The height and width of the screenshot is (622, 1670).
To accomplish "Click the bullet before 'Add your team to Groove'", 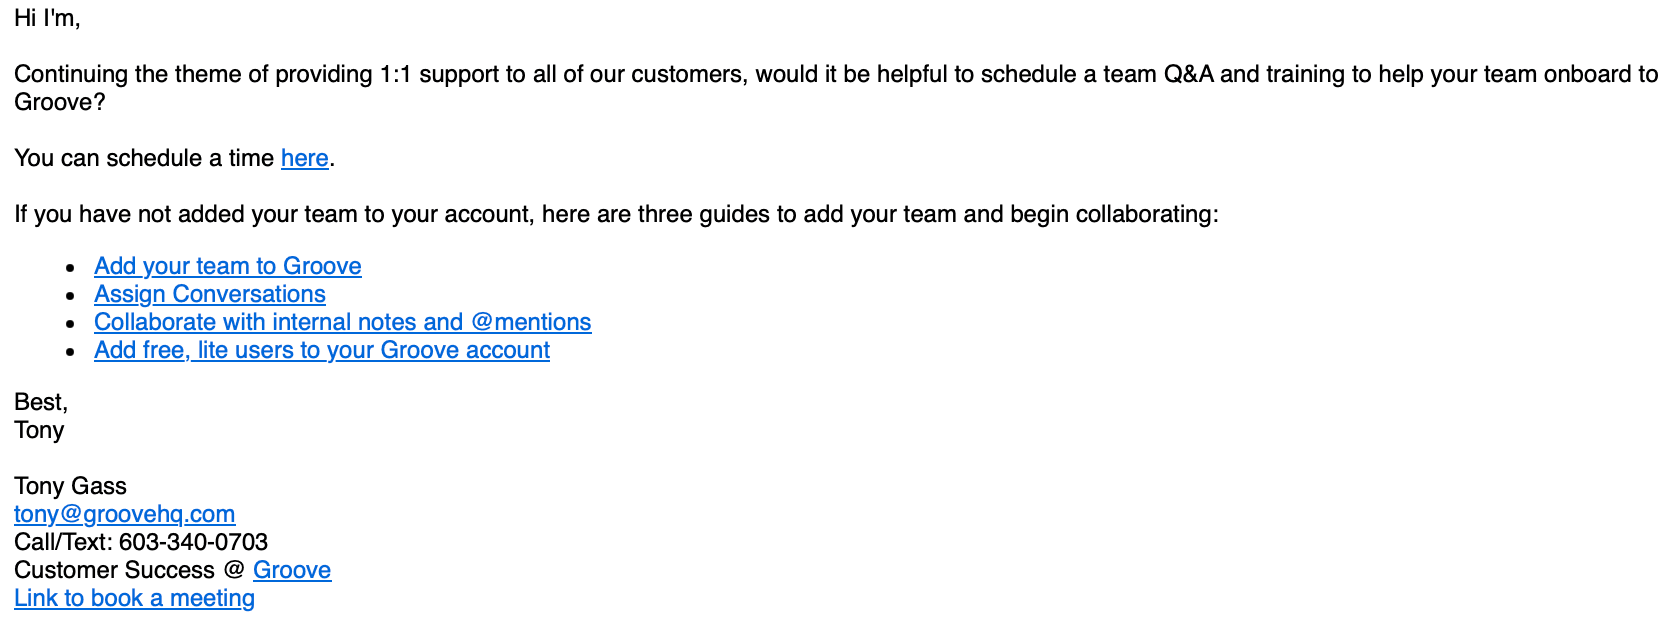I will [71, 268].
